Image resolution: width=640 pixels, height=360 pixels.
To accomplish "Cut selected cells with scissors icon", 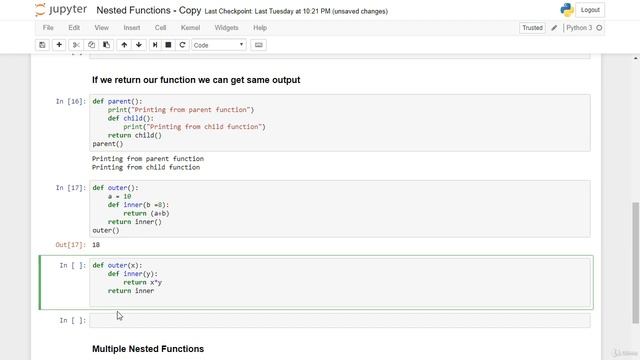I will (x=76, y=45).
